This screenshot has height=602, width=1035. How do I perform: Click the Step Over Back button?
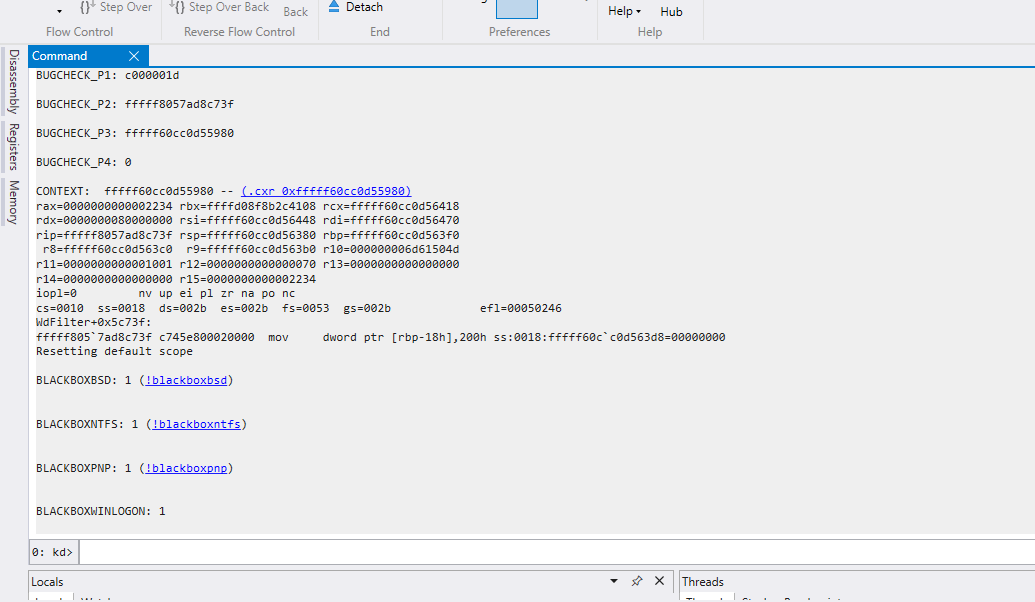point(220,7)
